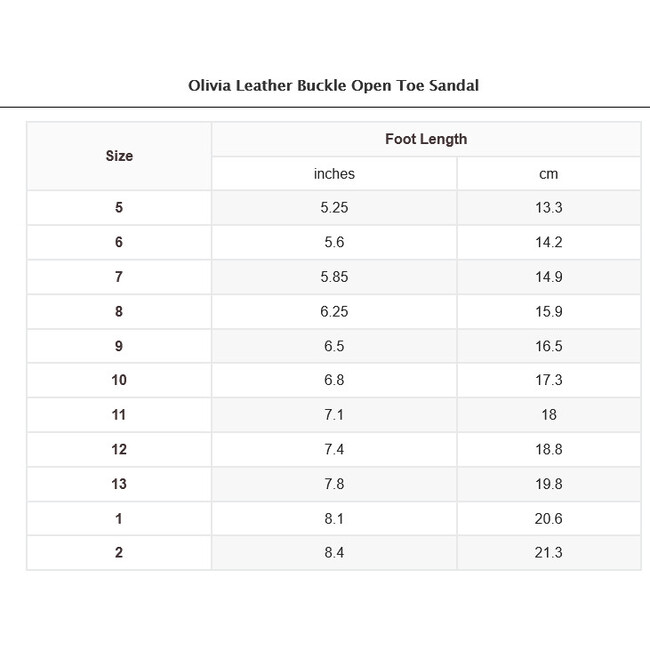Select the 17.3 cm cell

(x=549, y=380)
